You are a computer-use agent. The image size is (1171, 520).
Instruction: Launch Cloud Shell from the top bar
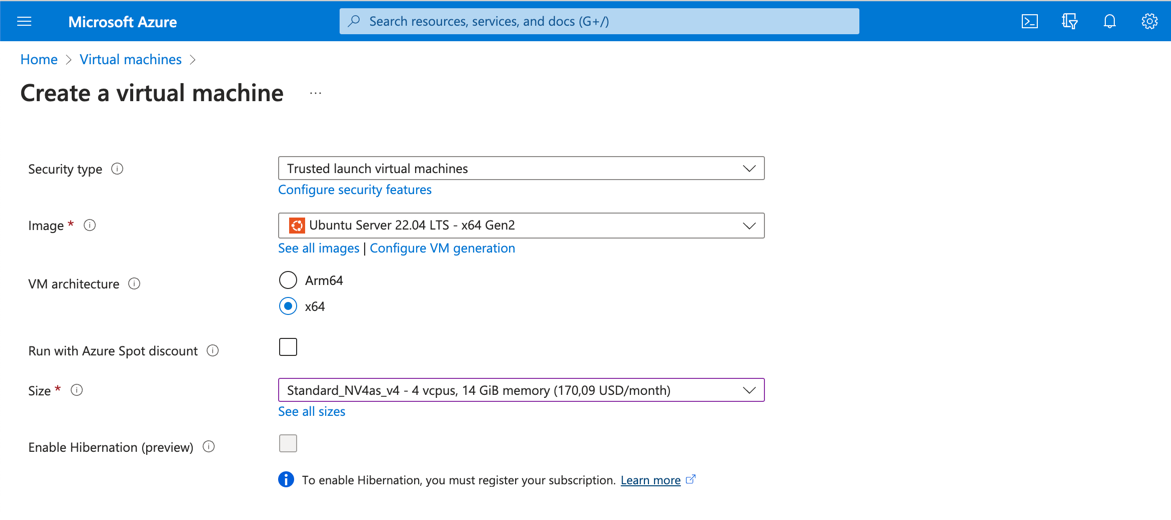point(1030,22)
